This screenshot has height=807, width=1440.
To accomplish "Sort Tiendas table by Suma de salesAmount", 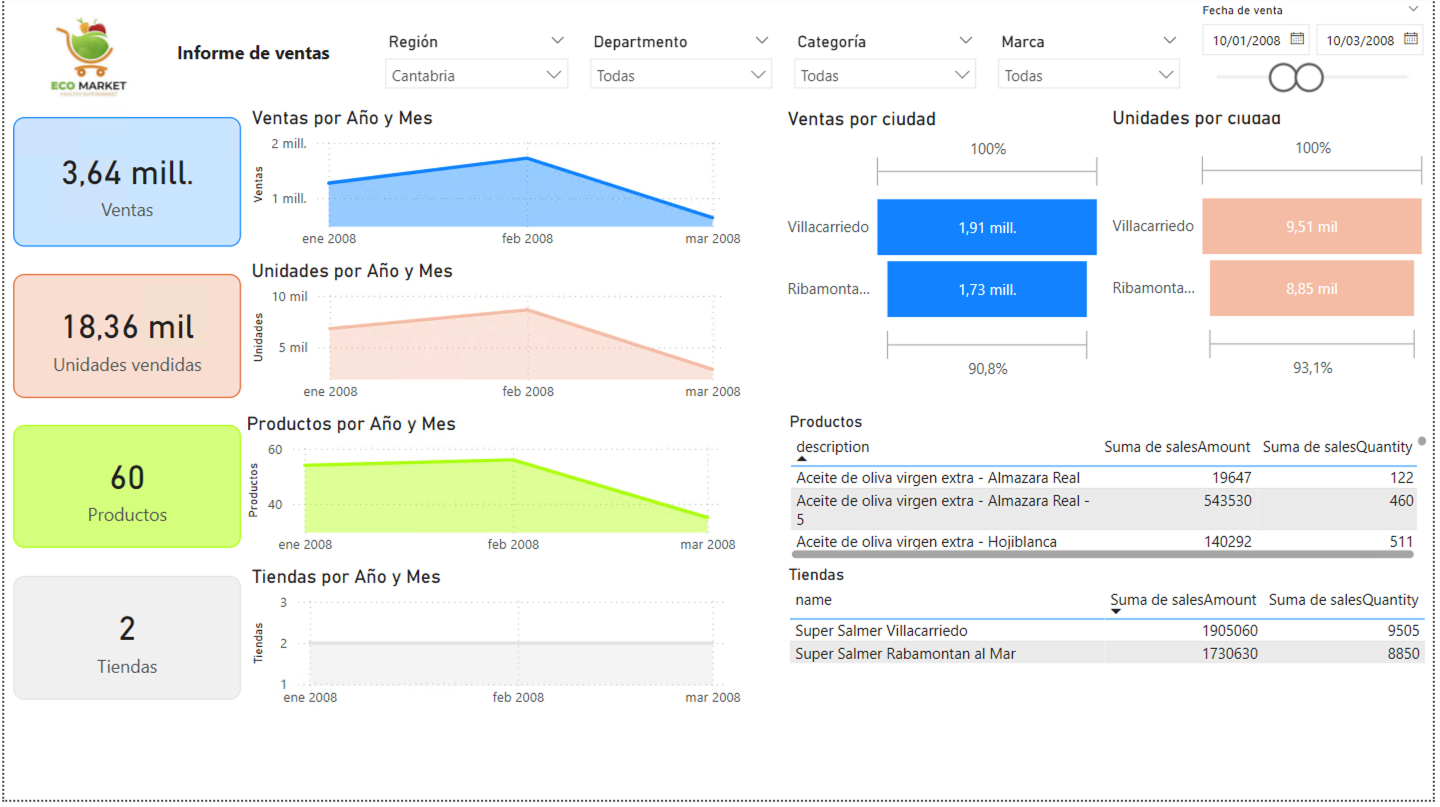I will click(x=1183, y=600).
